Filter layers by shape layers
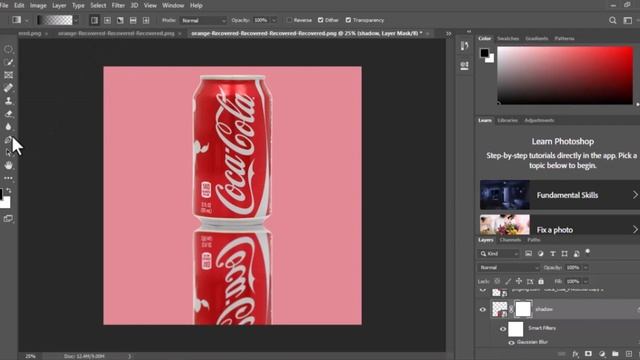Image resolution: width=640 pixels, height=360 pixels. (x=564, y=253)
